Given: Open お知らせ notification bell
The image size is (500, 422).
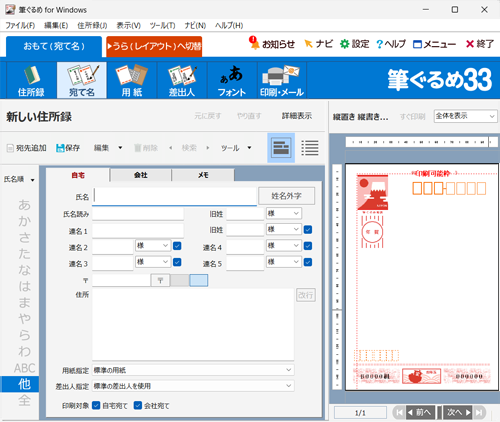Looking at the screenshot, I should [254, 43].
